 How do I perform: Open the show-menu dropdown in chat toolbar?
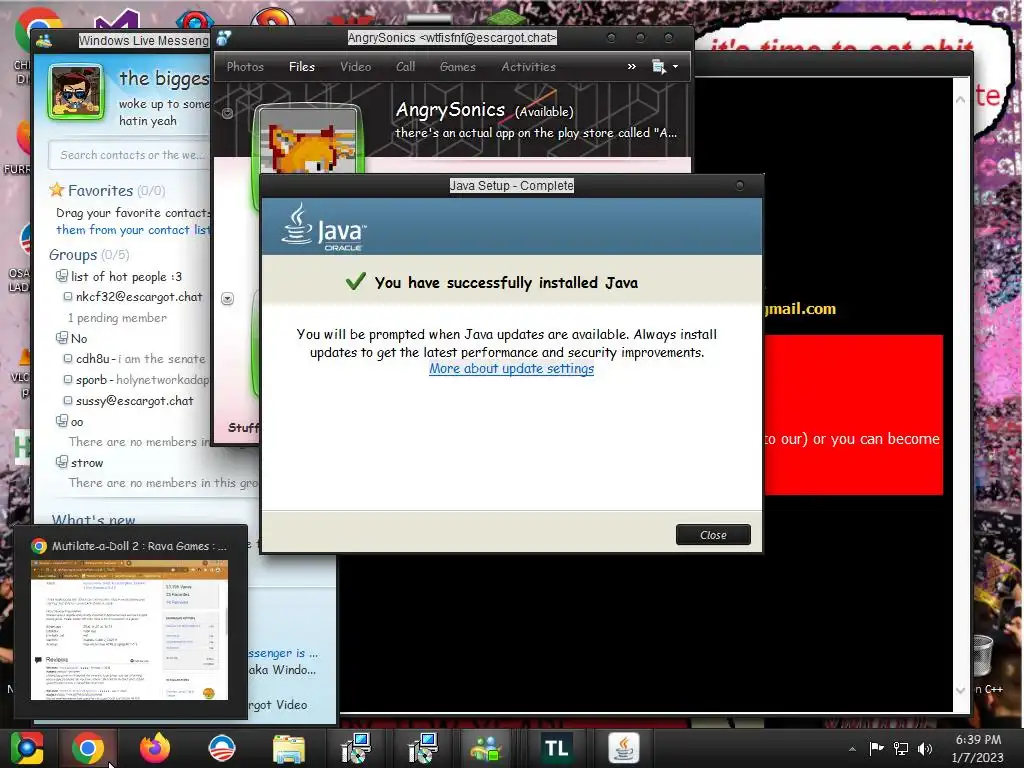click(665, 67)
